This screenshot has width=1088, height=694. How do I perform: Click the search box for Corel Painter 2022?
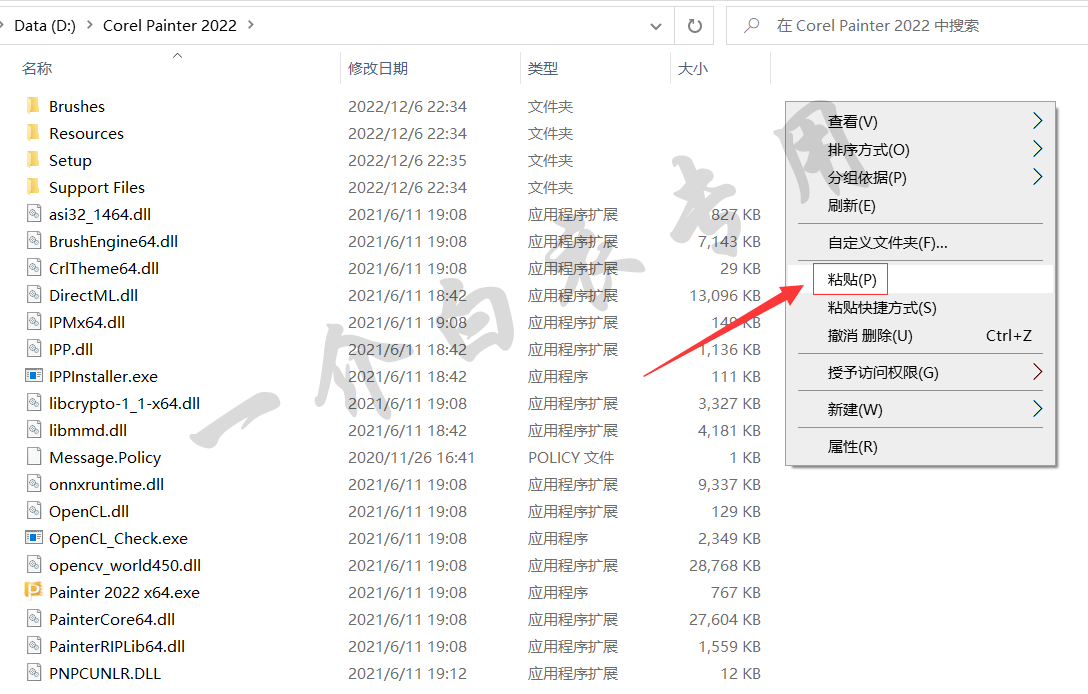point(906,26)
